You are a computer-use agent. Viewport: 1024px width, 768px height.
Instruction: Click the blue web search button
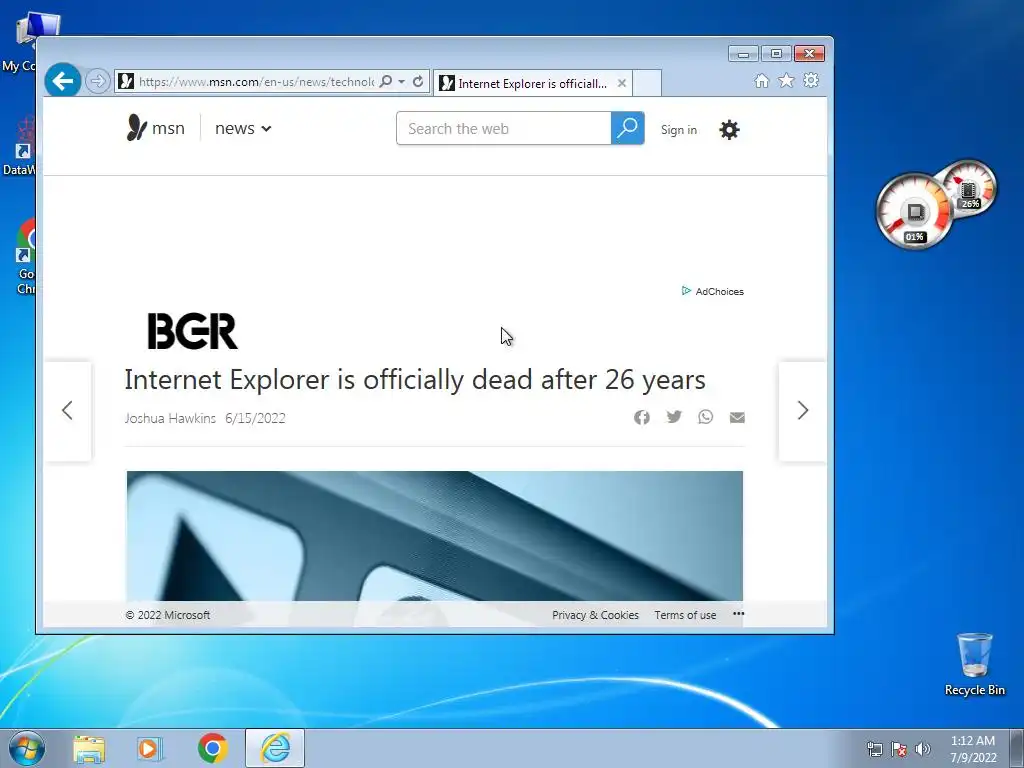pyautogui.click(x=628, y=128)
